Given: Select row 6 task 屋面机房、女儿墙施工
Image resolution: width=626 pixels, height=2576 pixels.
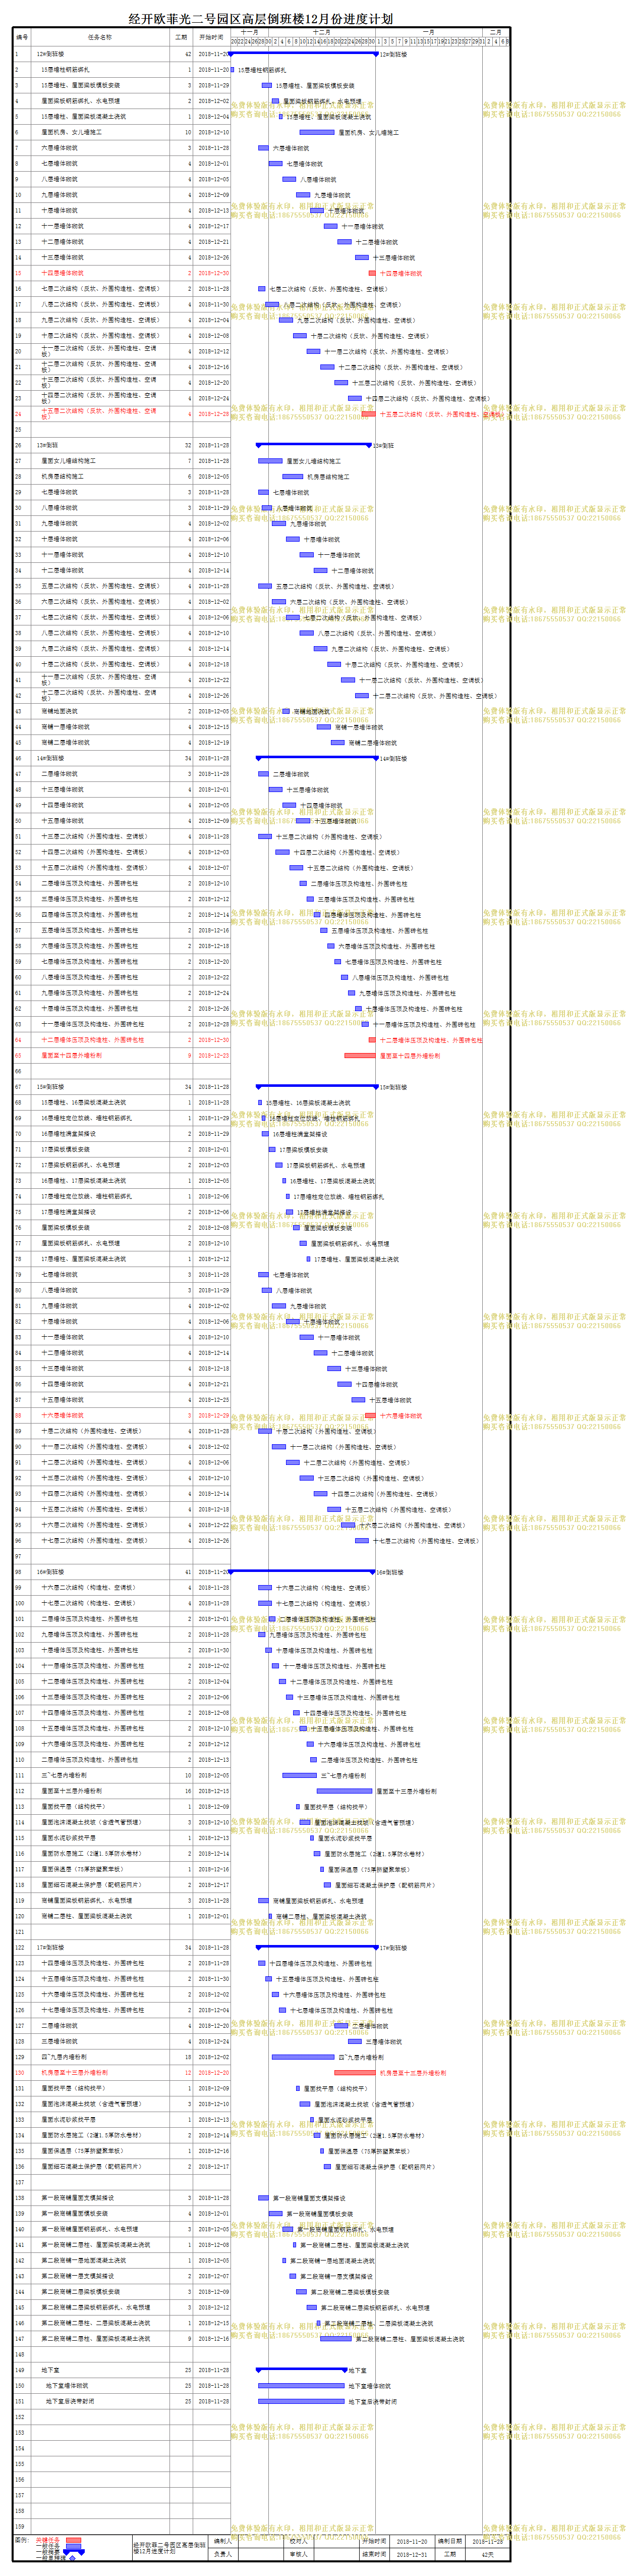Looking at the screenshot, I should (71, 132).
